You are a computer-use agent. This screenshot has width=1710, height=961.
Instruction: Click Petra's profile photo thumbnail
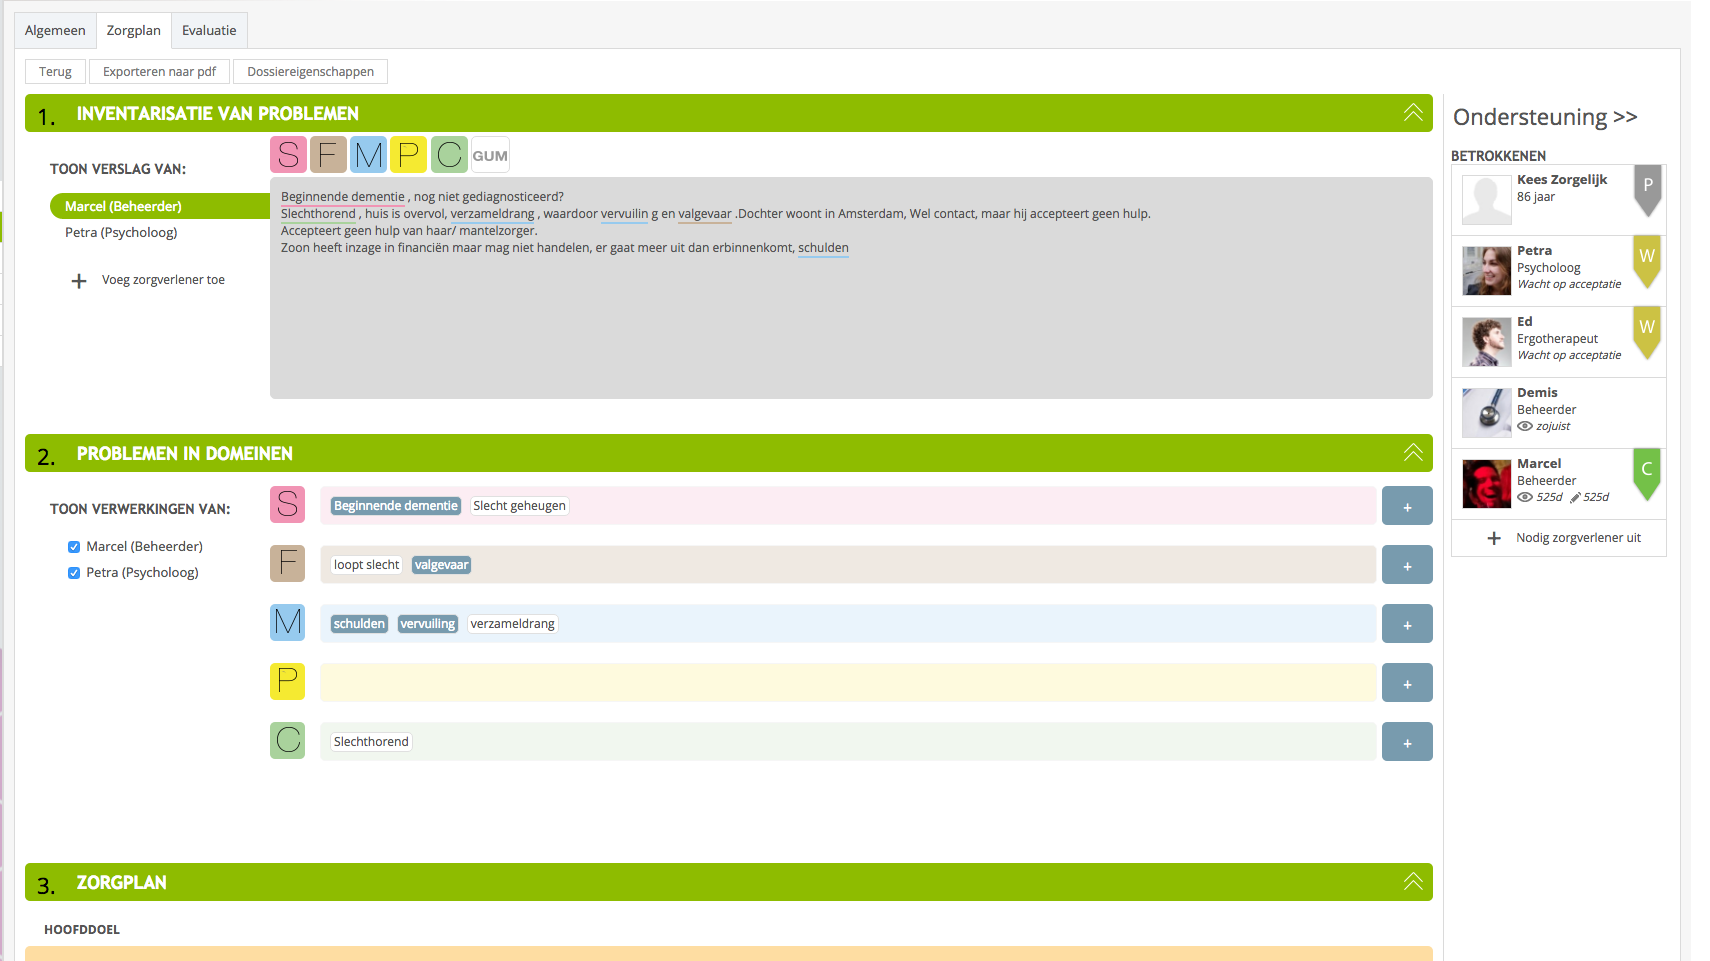tap(1486, 271)
